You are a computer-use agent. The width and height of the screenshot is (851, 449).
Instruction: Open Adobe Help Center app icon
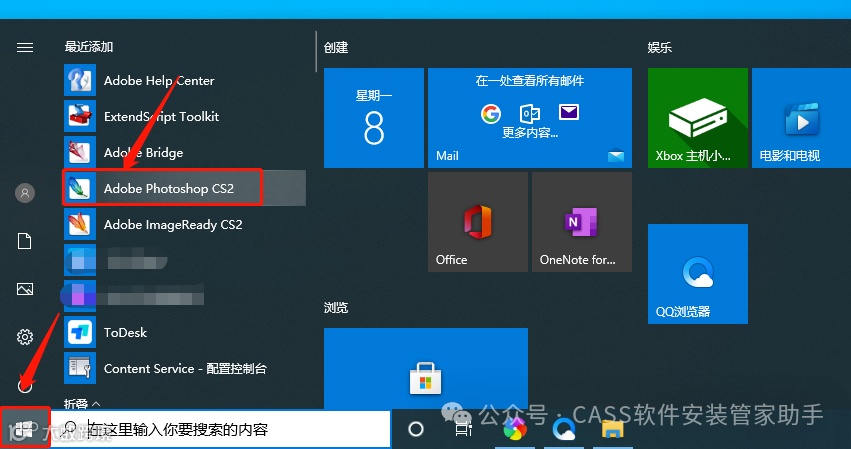[x=80, y=80]
